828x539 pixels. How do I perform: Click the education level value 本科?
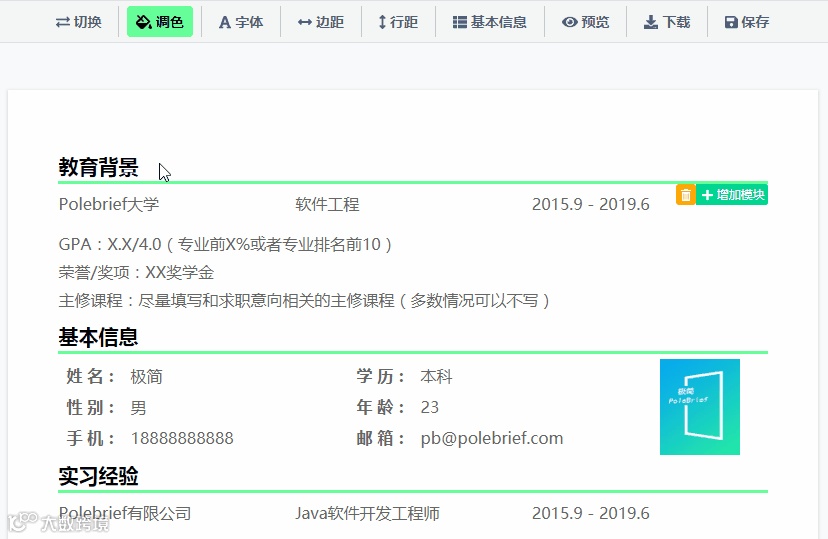(436, 376)
